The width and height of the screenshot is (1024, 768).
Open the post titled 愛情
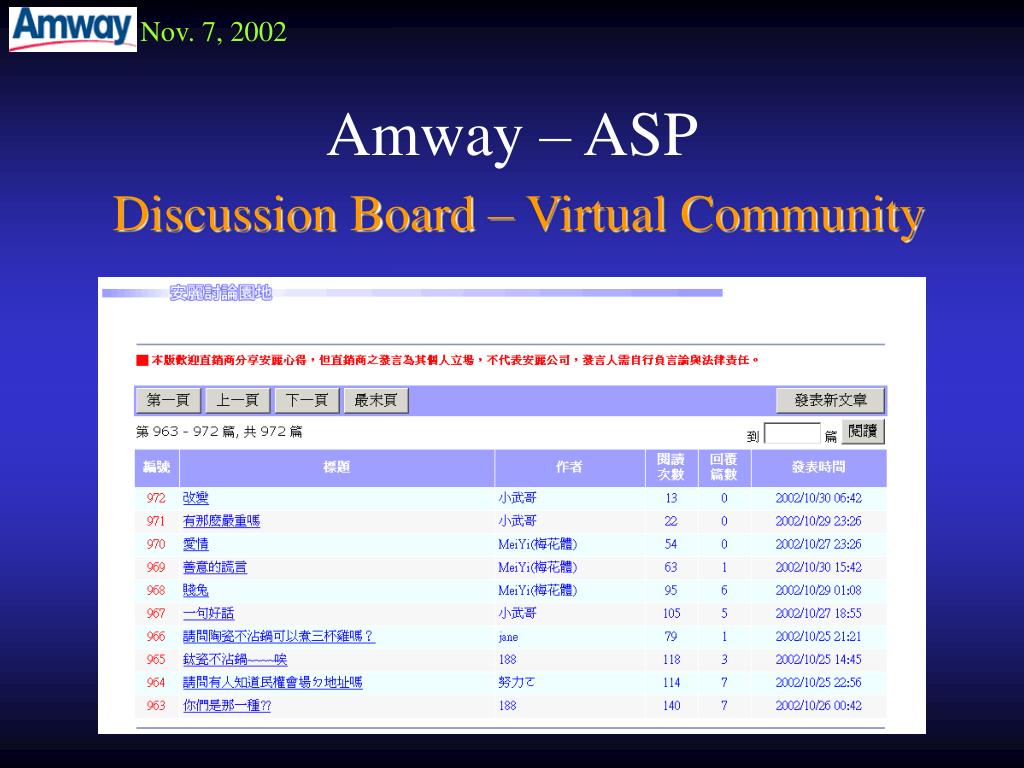195,544
